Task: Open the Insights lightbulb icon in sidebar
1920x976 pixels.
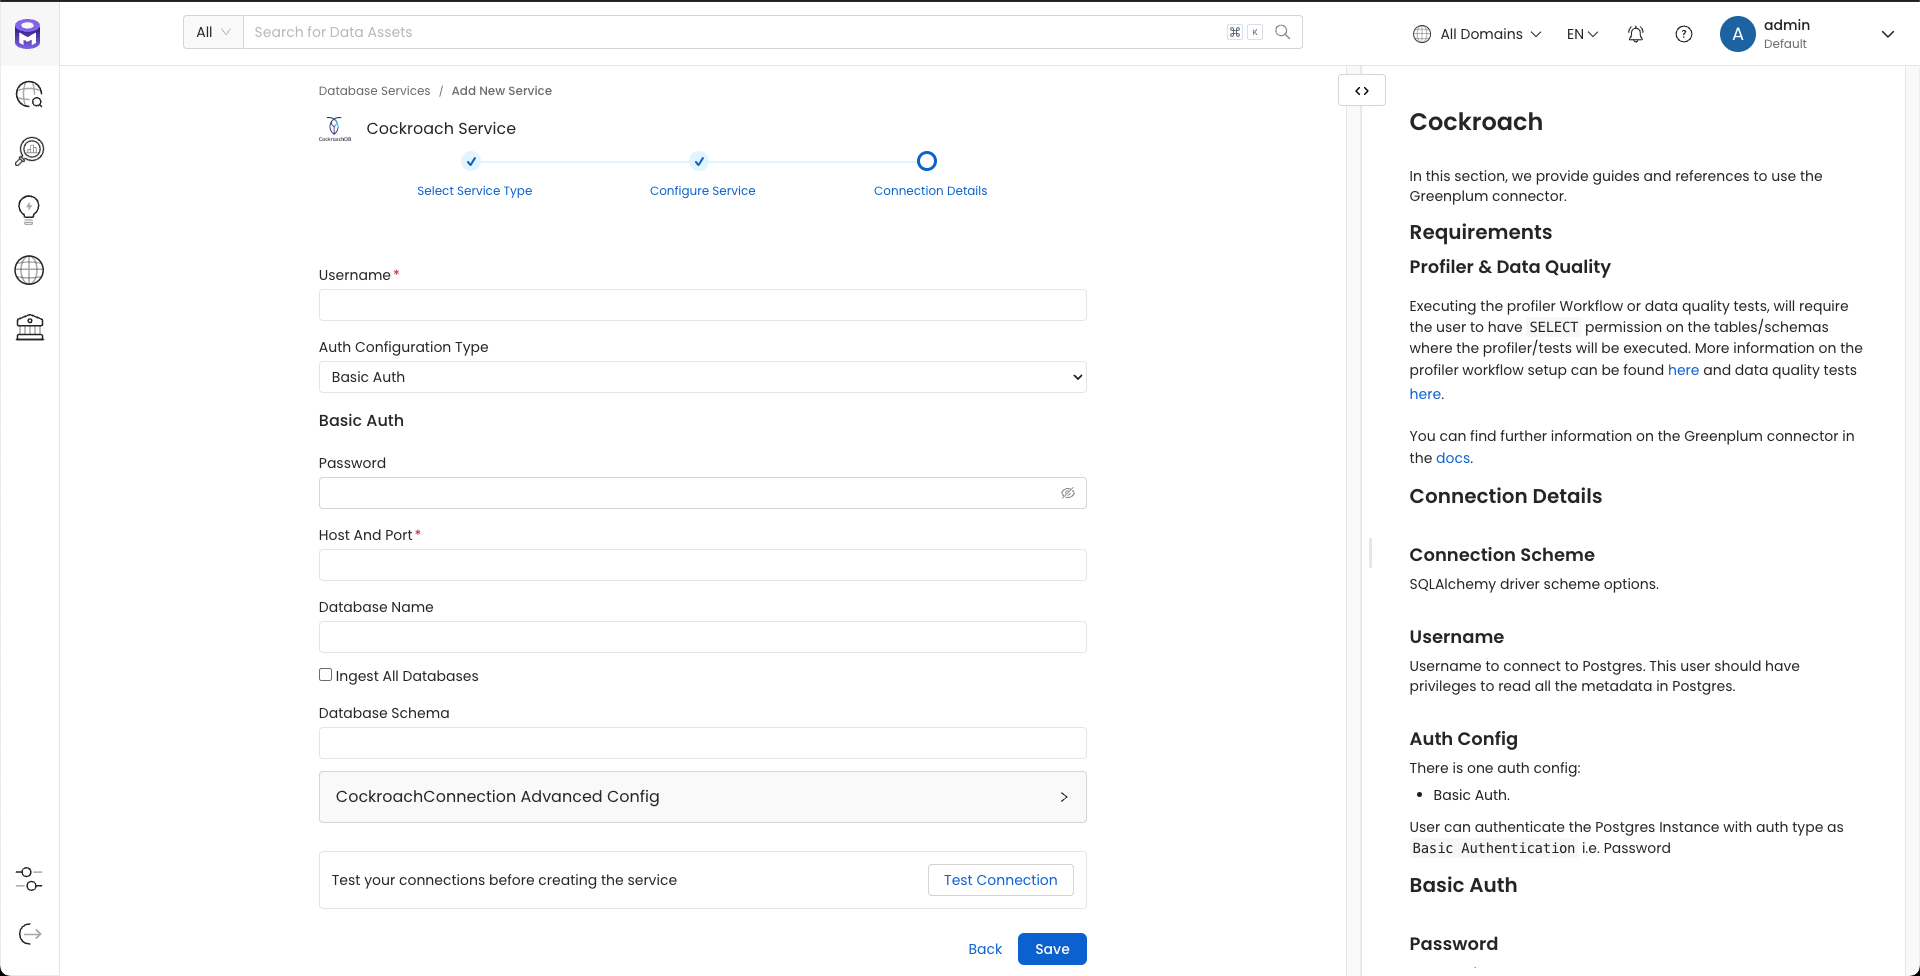Action: click(29, 209)
